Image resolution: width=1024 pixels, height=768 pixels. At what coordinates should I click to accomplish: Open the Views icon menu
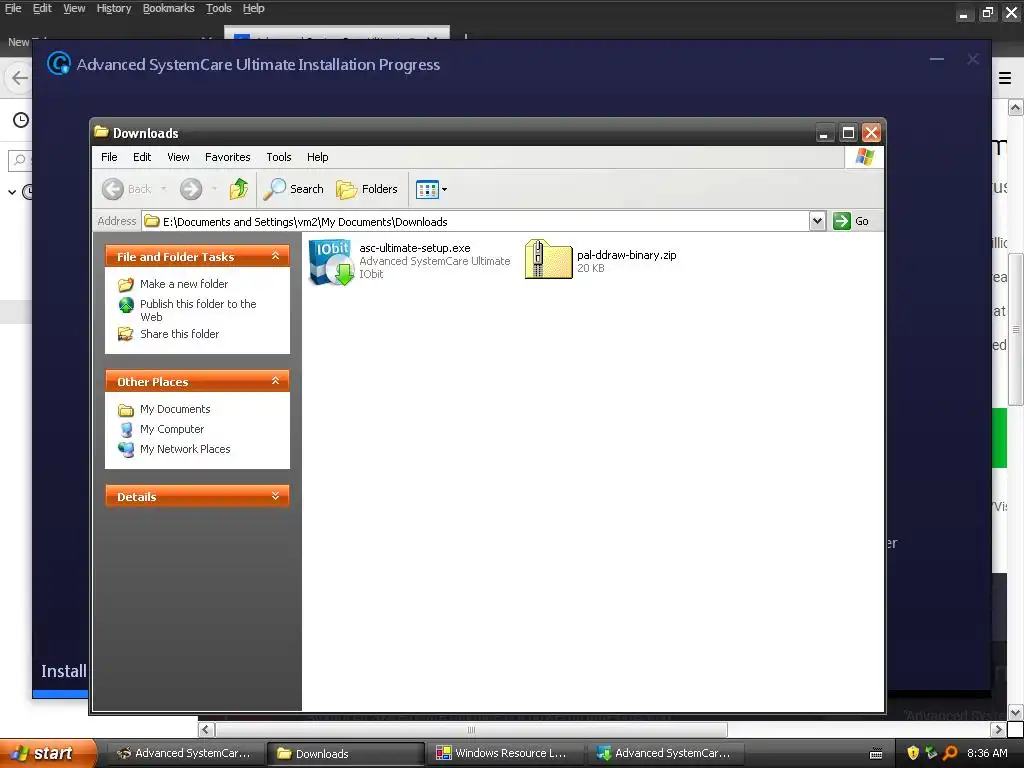tap(431, 189)
